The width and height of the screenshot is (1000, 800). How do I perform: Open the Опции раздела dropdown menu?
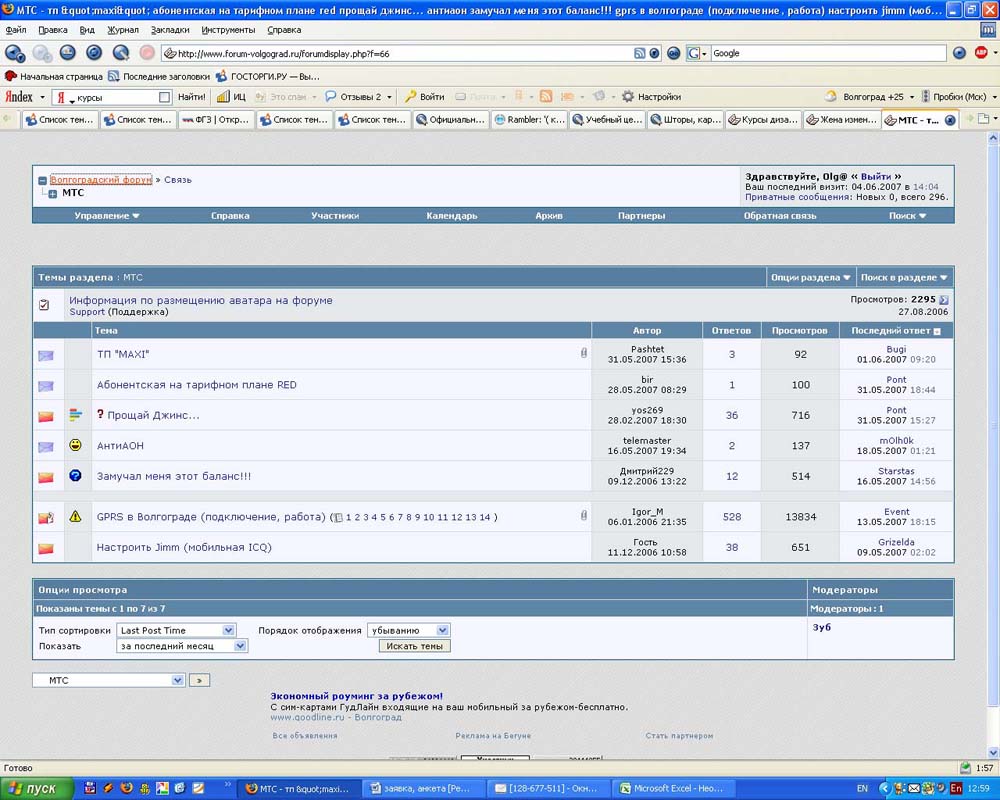click(x=811, y=278)
